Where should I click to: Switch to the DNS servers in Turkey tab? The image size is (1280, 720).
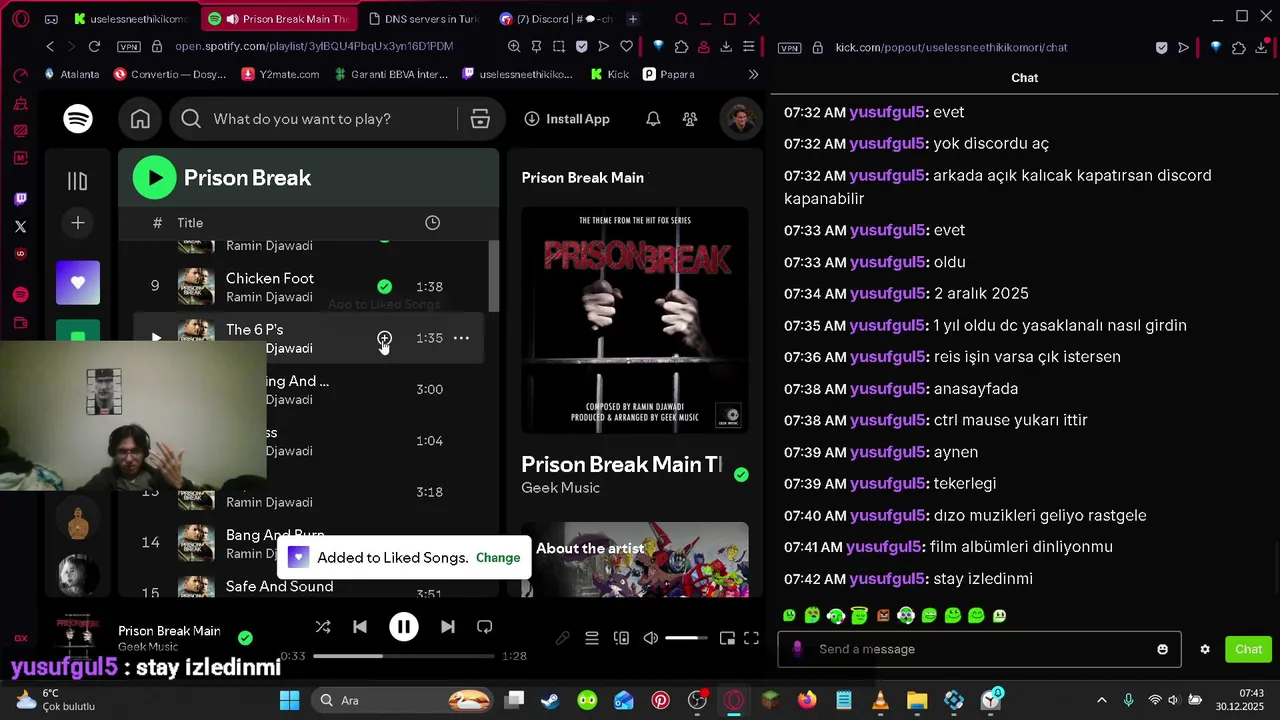click(423, 19)
